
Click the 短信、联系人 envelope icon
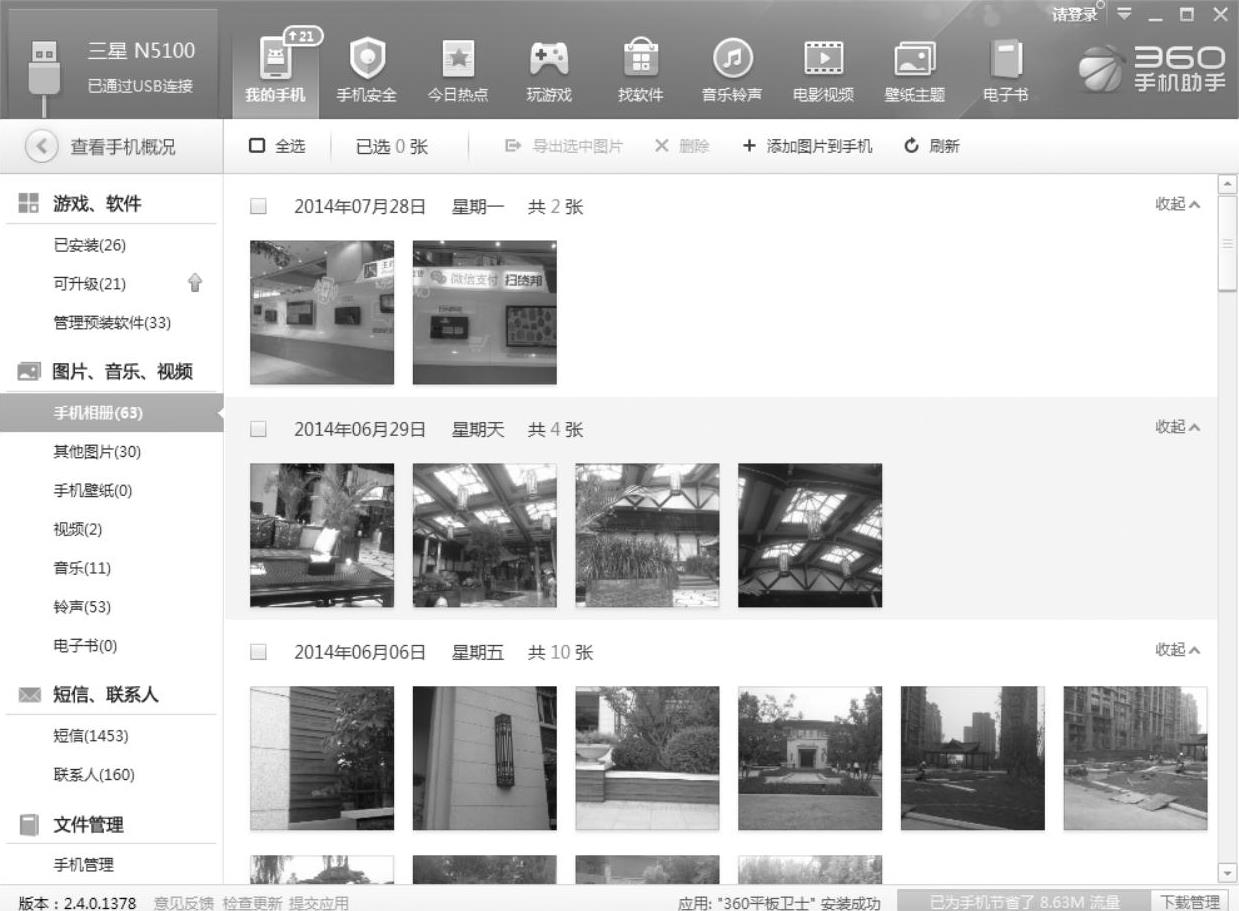click(29, 695)
